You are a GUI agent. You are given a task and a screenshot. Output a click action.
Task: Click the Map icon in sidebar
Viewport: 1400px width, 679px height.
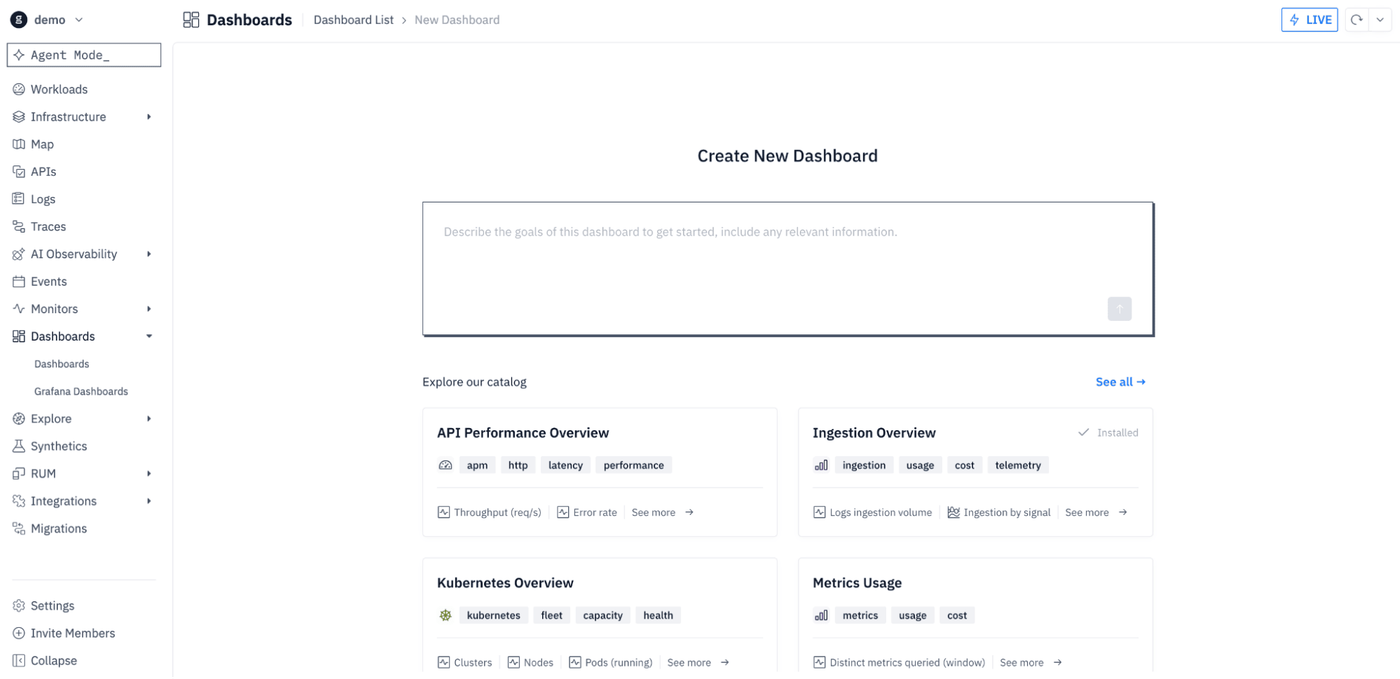point(18,144)
